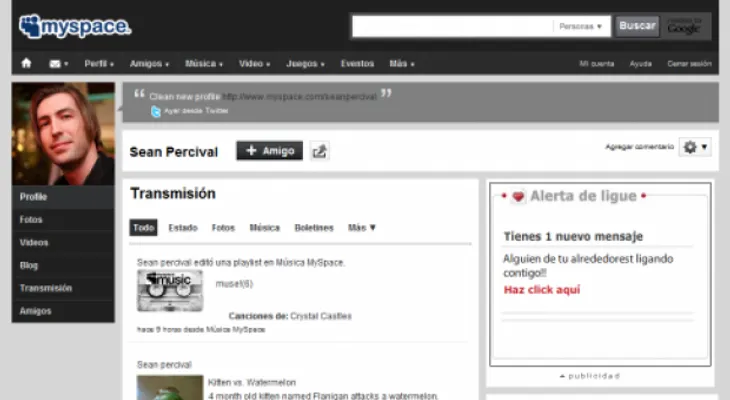Image resolution: width=730 pixels, height=400 pixels.
Task: Click Tienes 1 nuevo mensaje text
Action: (573, 237)
